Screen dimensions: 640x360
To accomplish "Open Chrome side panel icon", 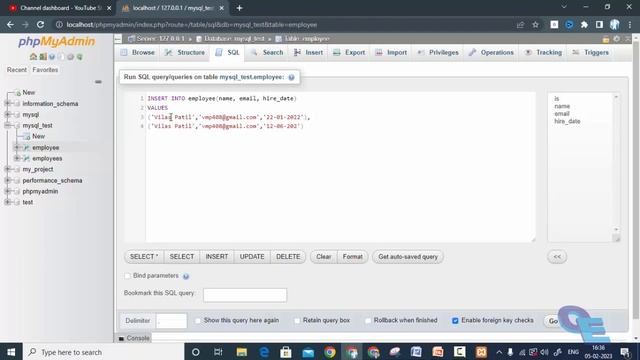I will [x=599, y=25].
